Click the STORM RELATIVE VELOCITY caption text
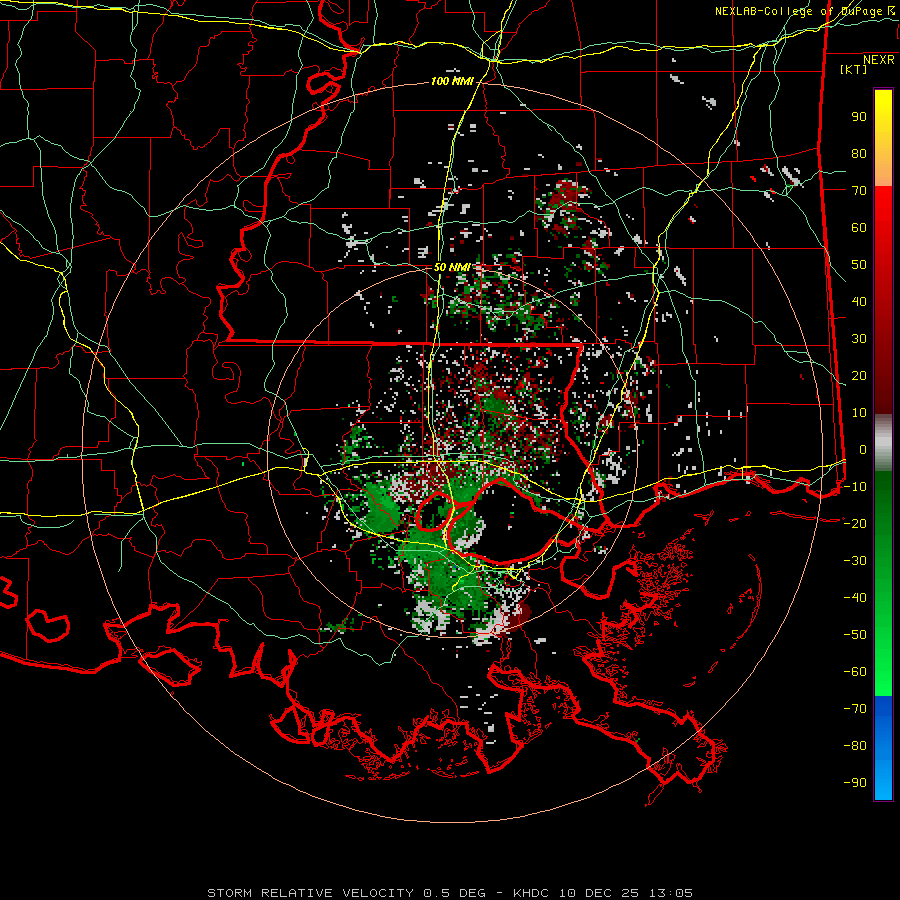Screen dimensions: 900x900 (310, 893)
